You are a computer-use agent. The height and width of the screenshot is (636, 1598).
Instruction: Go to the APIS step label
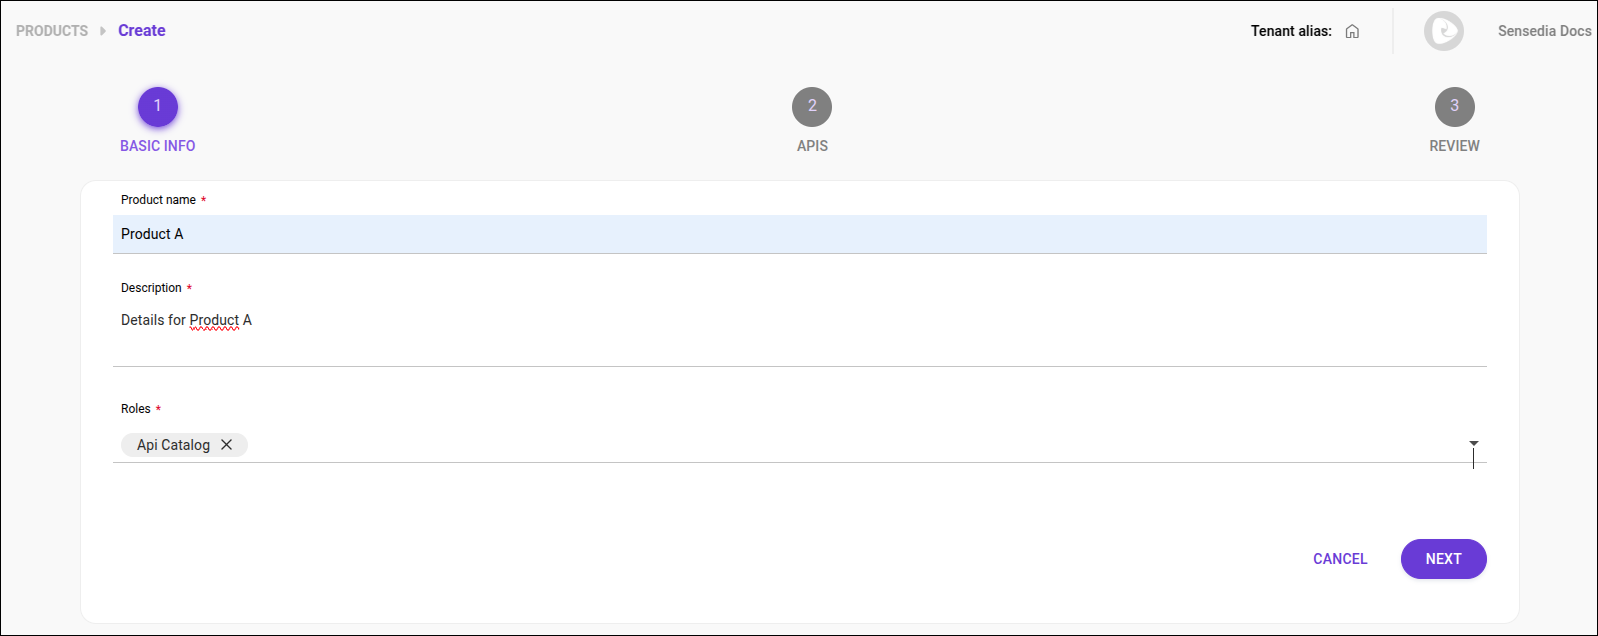pyautogui.click(x=812, y=146)
